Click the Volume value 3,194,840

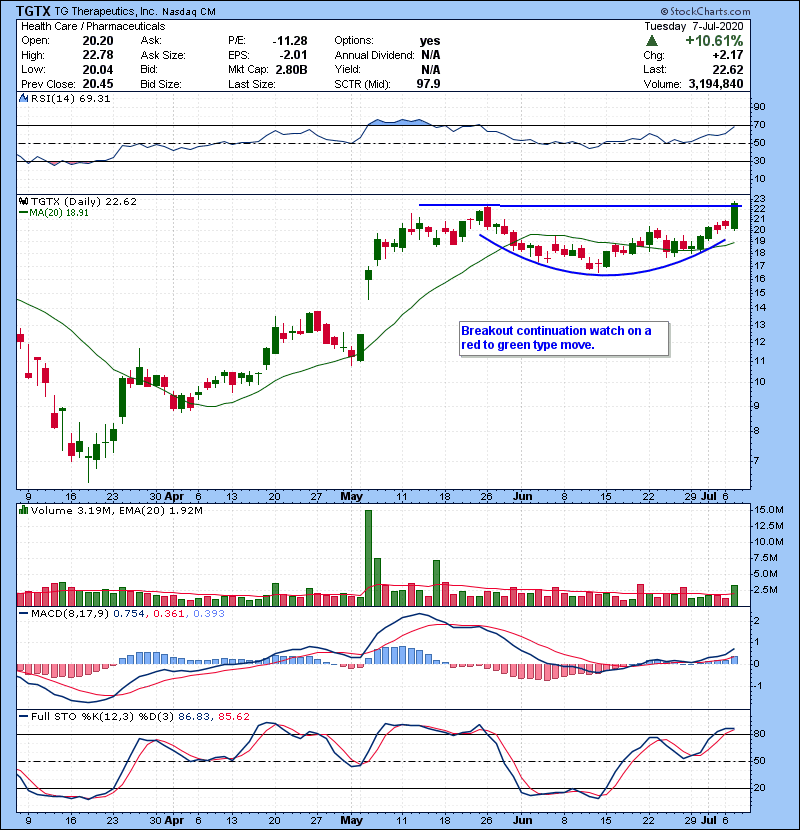[716, 84]
